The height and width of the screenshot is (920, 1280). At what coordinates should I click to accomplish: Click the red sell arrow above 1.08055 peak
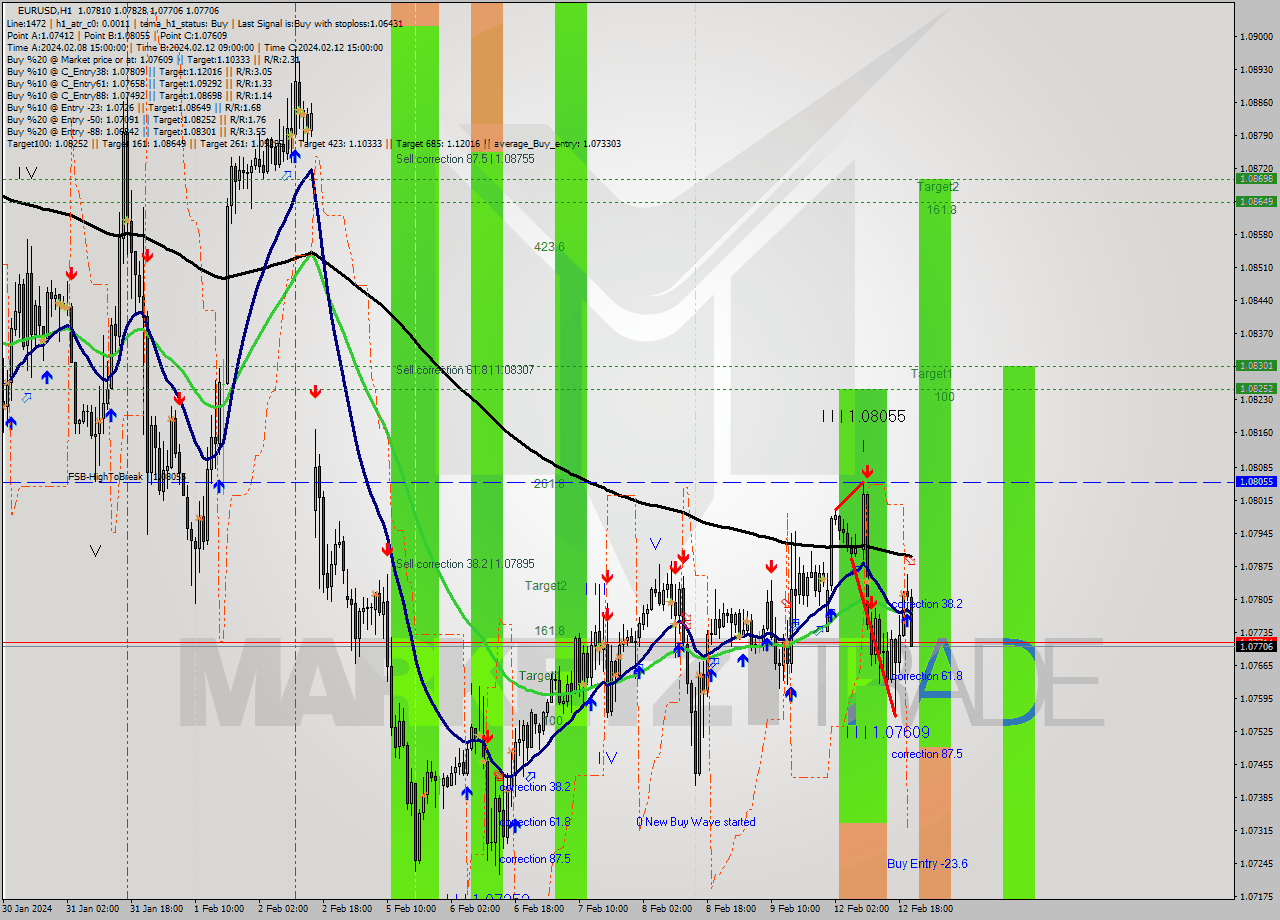pos(867,470)
